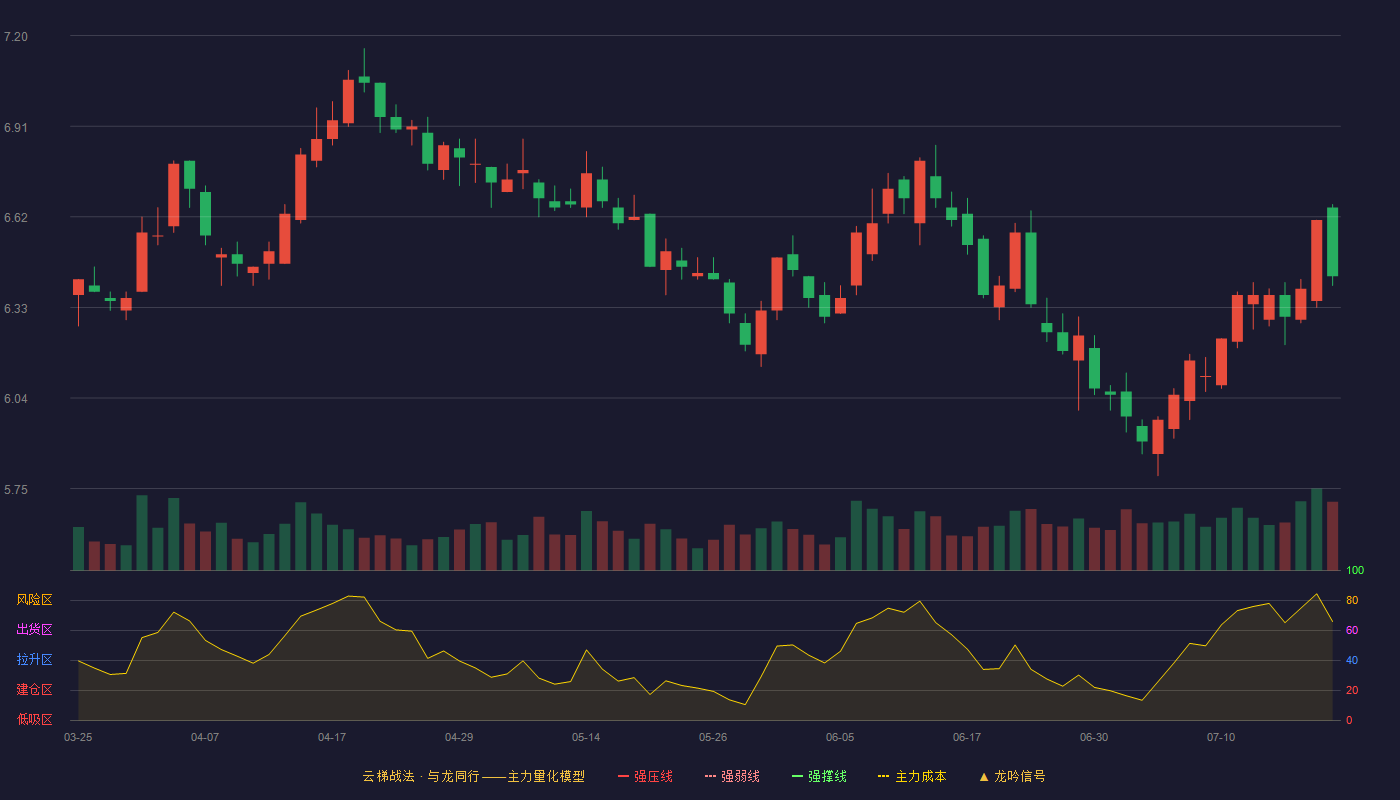Click the 04-17 date label
1400x800 pixels.
pyautogui.click(x=332, y=737)
